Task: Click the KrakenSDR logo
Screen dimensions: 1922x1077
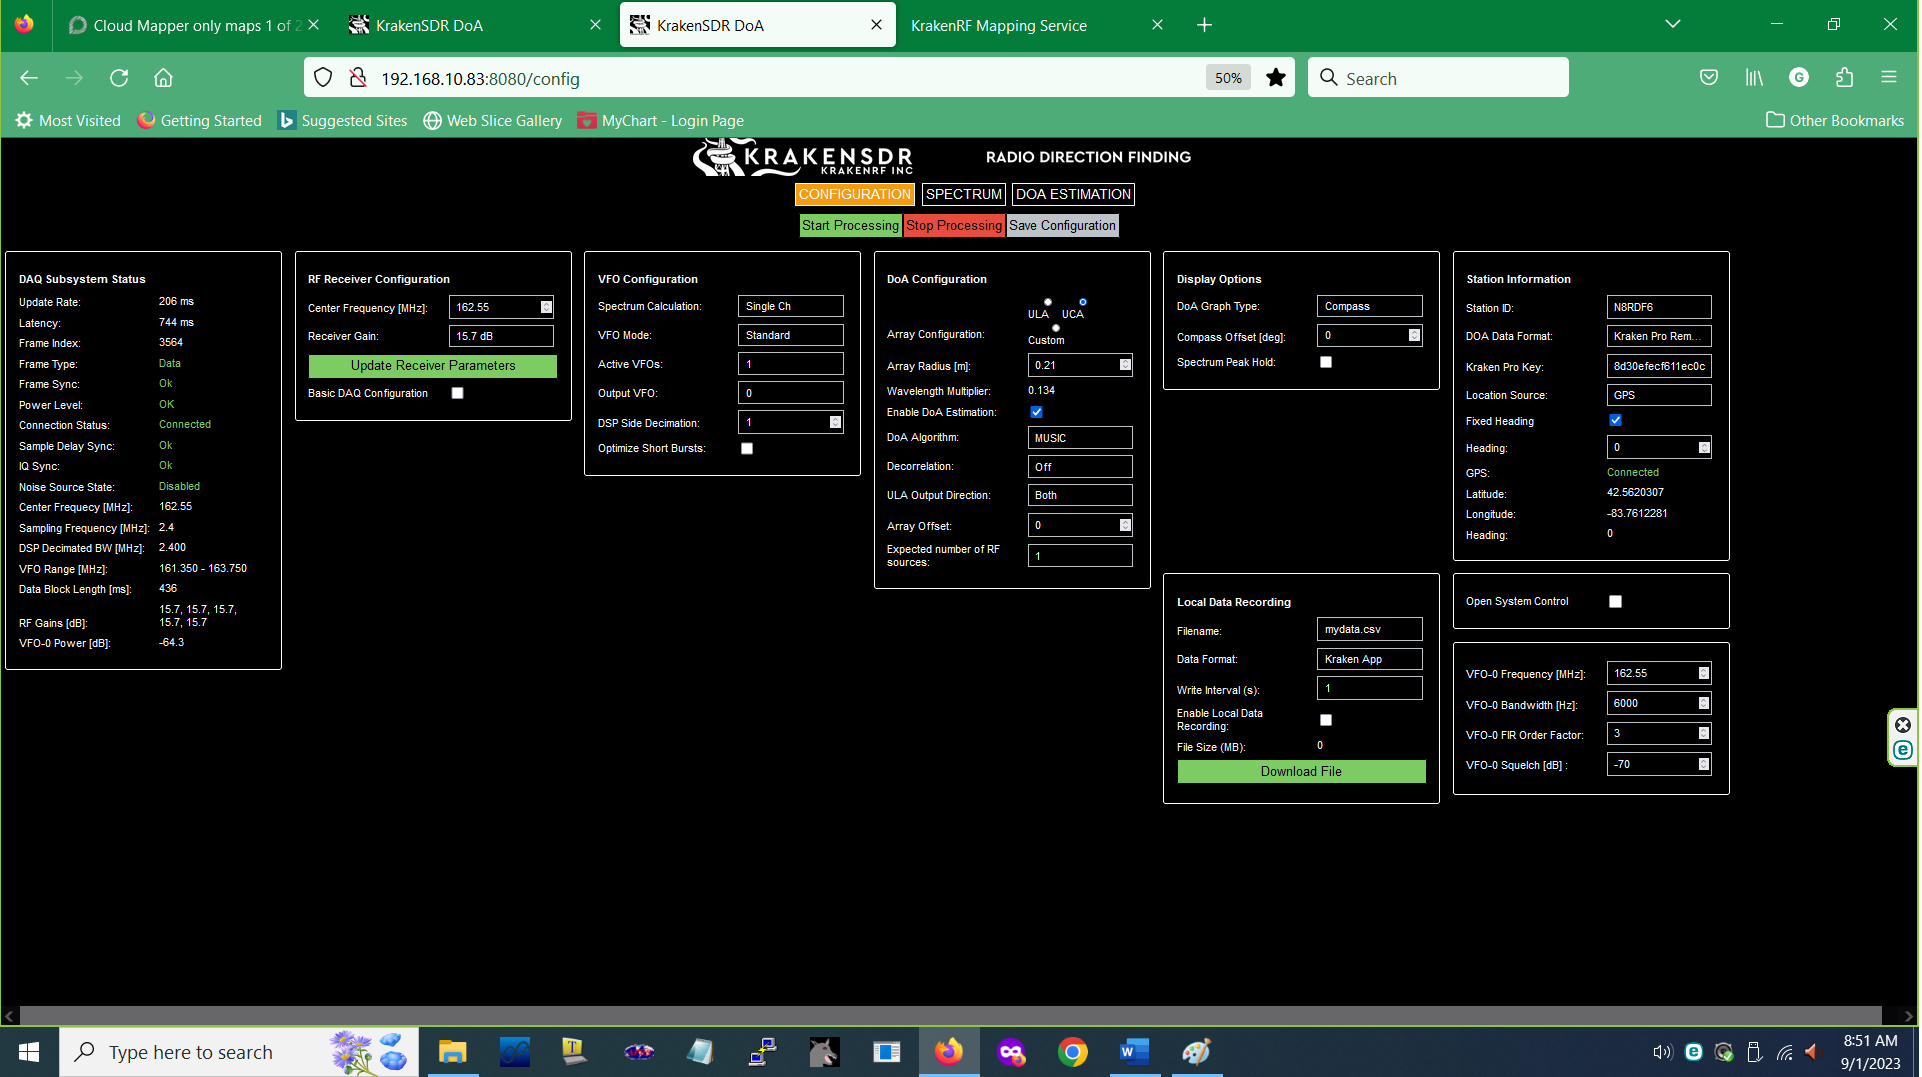Action: click(x=803, y=158)
